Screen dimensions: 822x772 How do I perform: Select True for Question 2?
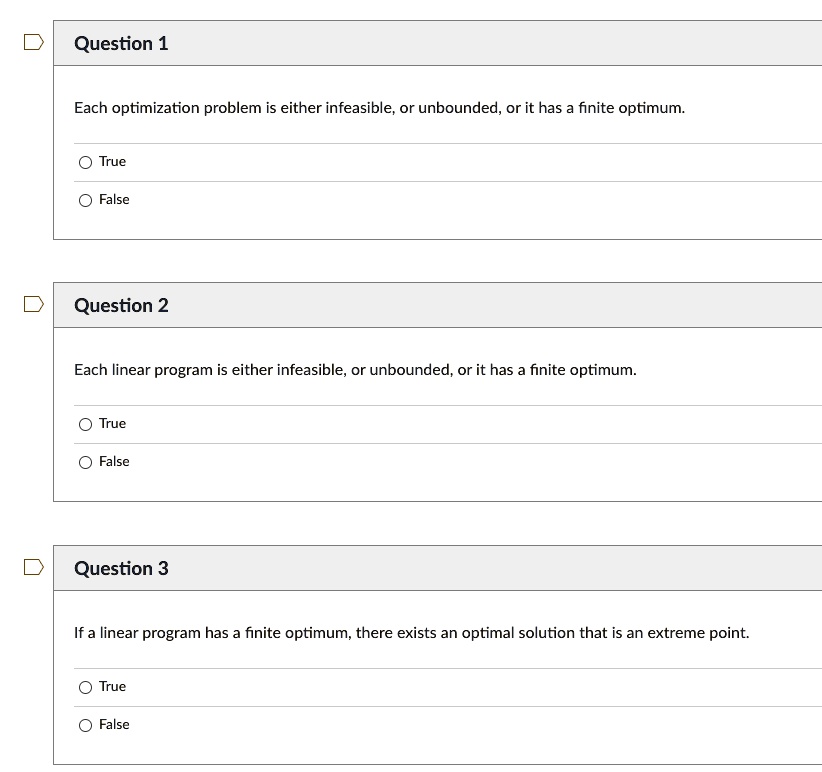85,424
